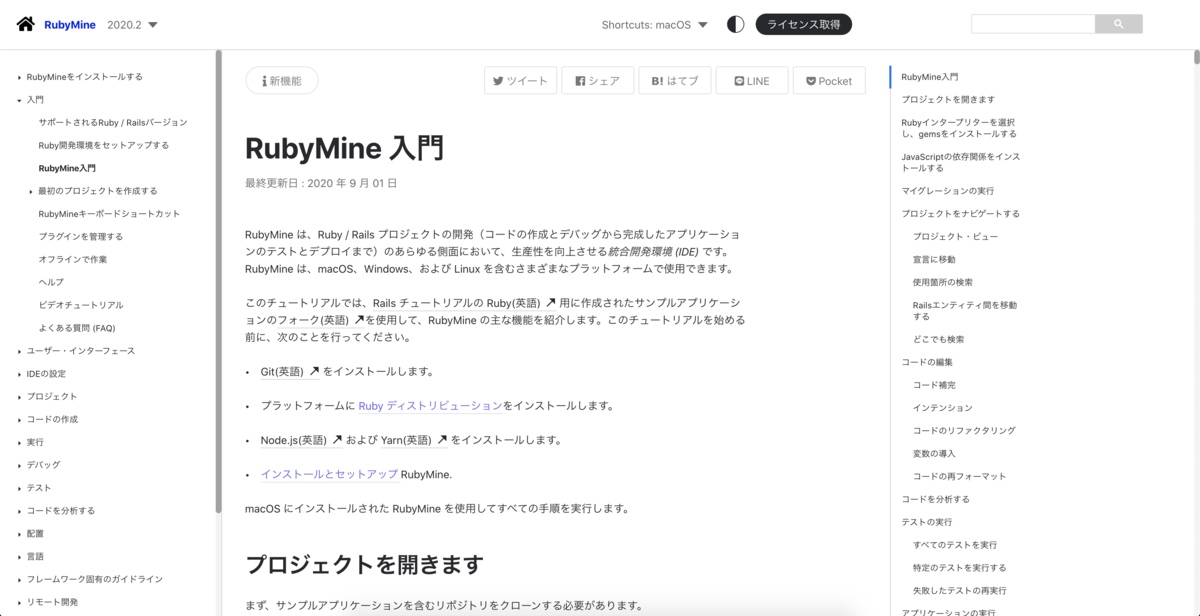The image size is (1200, 616).
Task: Collapse the 入門 sidebar section
Action: click(x=19, y=100)
